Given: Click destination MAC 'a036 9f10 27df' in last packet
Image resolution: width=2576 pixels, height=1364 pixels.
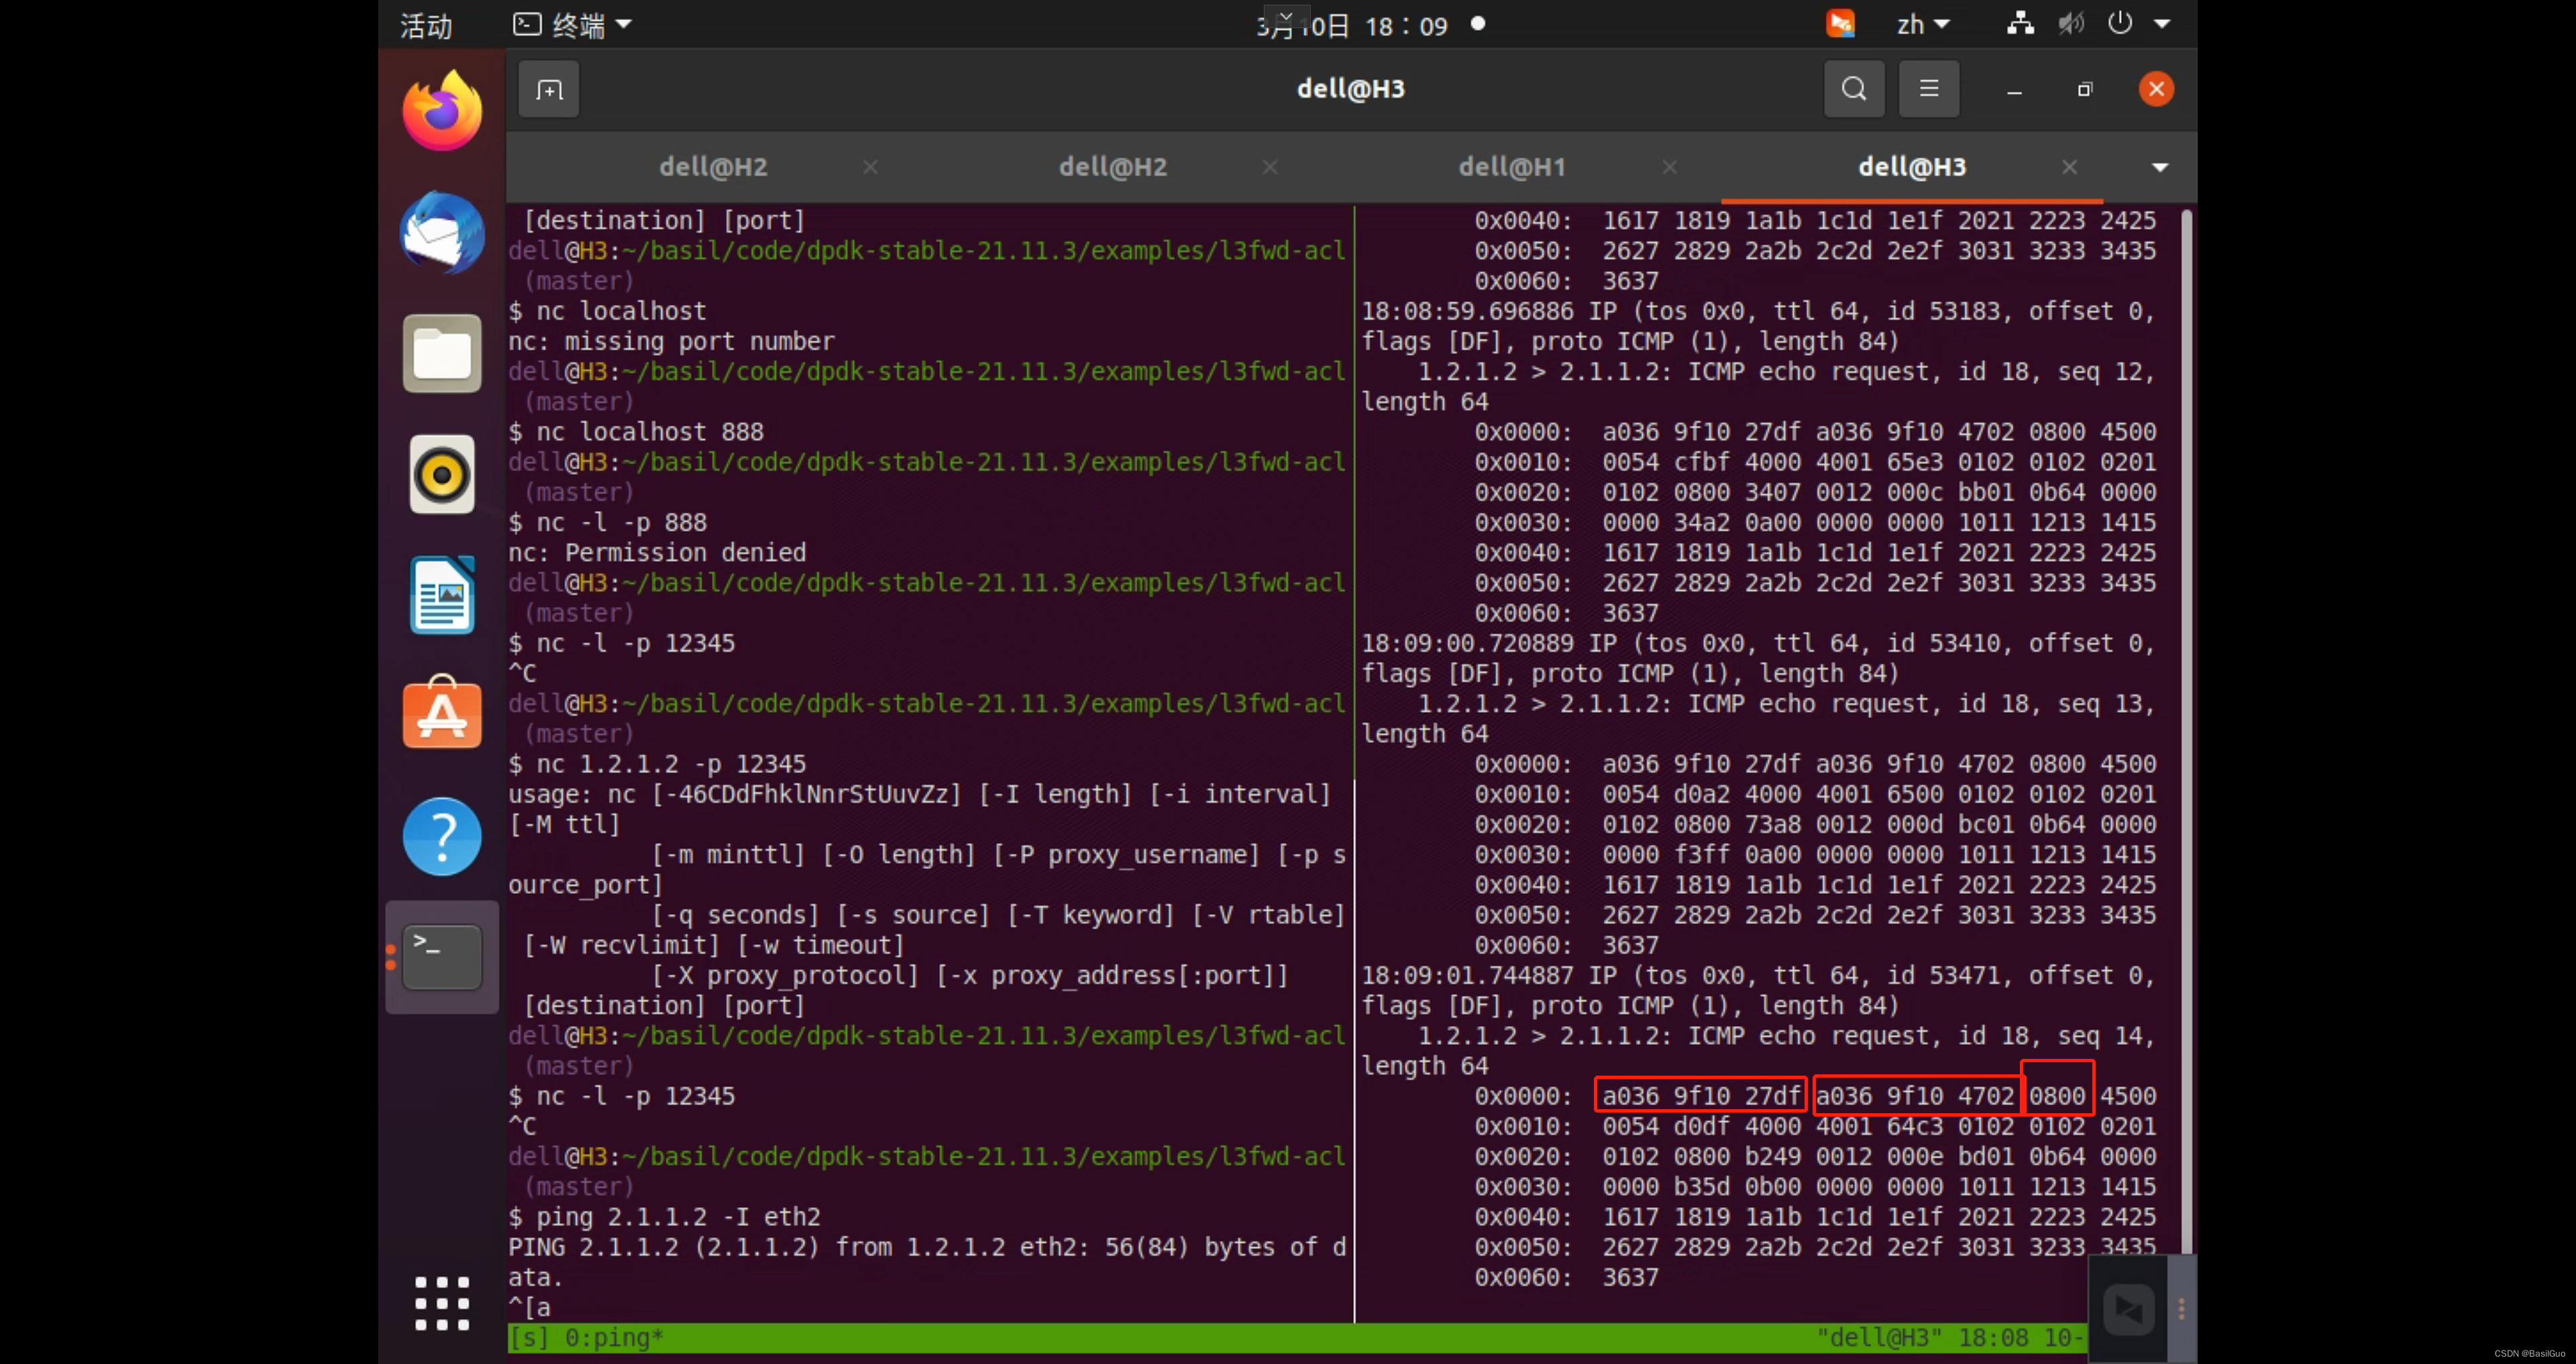Looking at the screenshot, I should pos(1701,1096).
